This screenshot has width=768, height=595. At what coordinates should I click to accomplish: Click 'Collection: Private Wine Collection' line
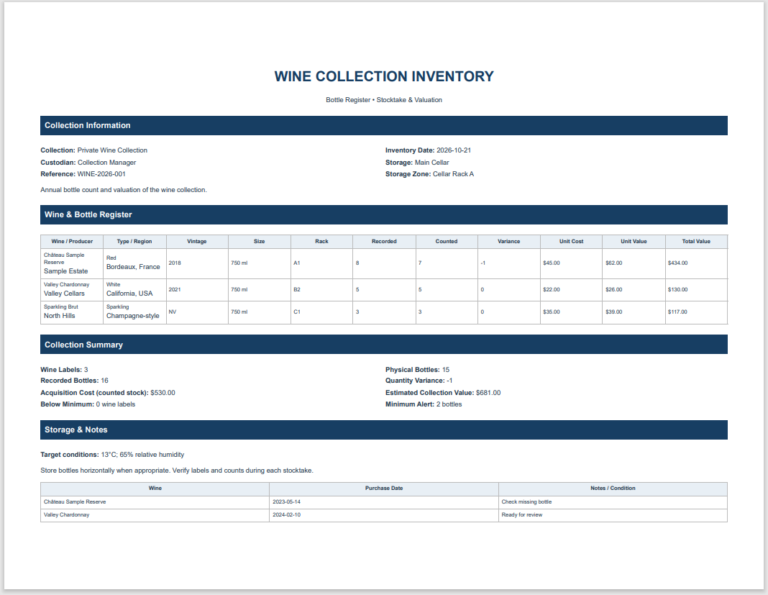click(x=94, y=150)
